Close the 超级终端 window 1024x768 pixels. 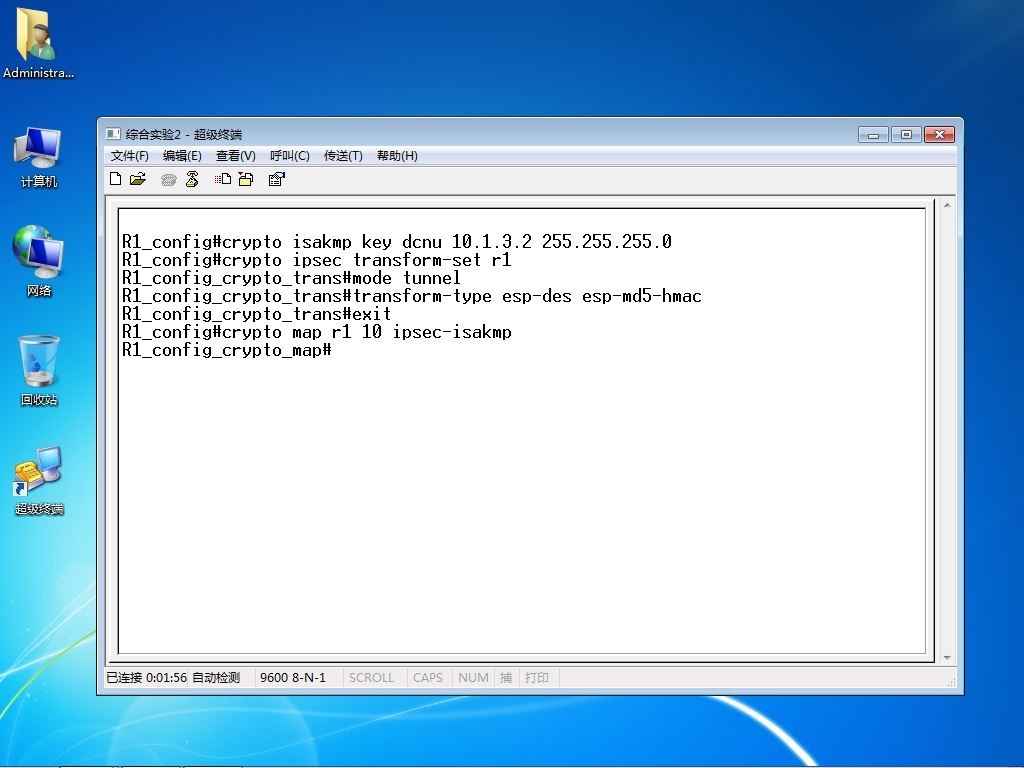(939, 134)
